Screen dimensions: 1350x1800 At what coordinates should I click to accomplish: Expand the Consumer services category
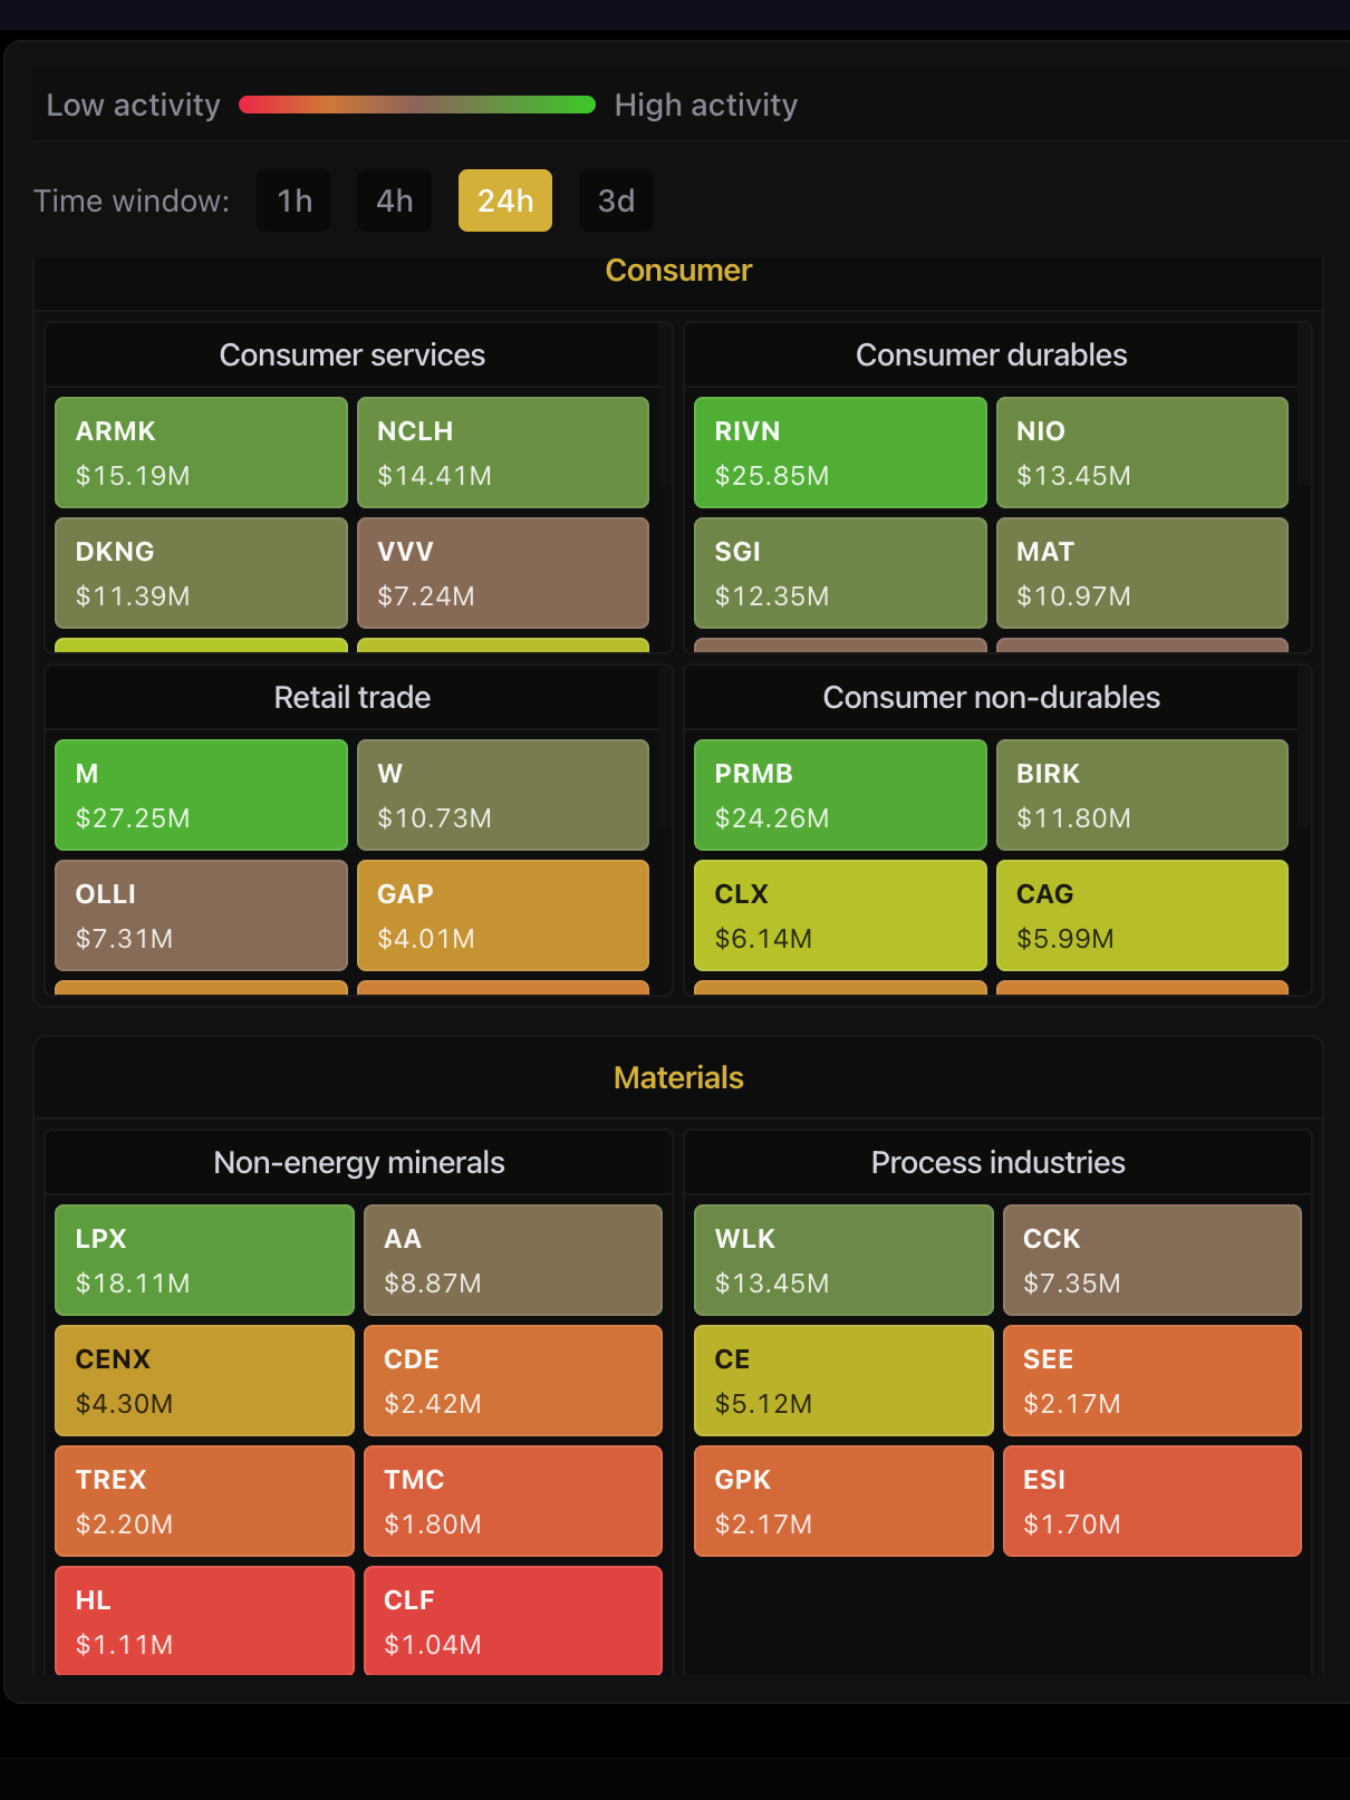[x=352, y=355]
